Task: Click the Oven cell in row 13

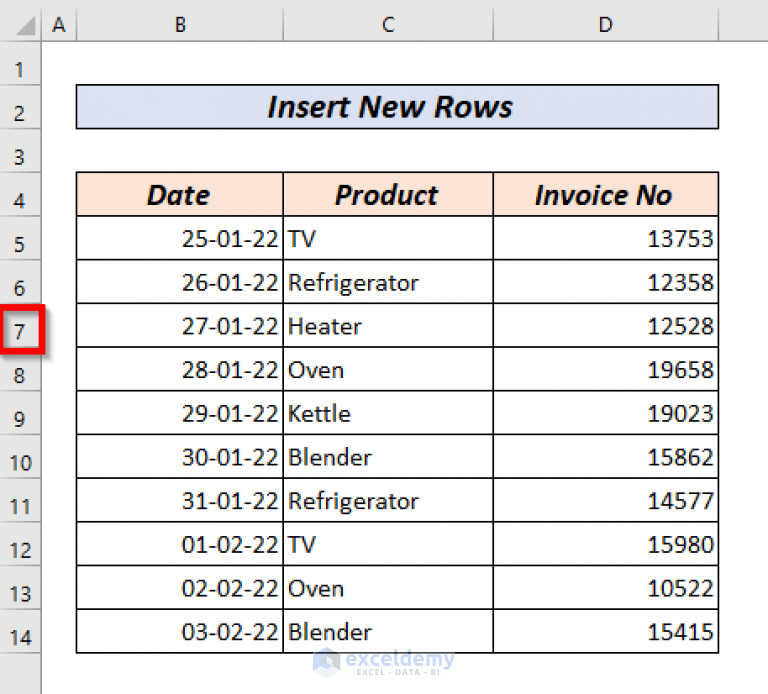Action: pyautogui.click(x=388, y=588)
